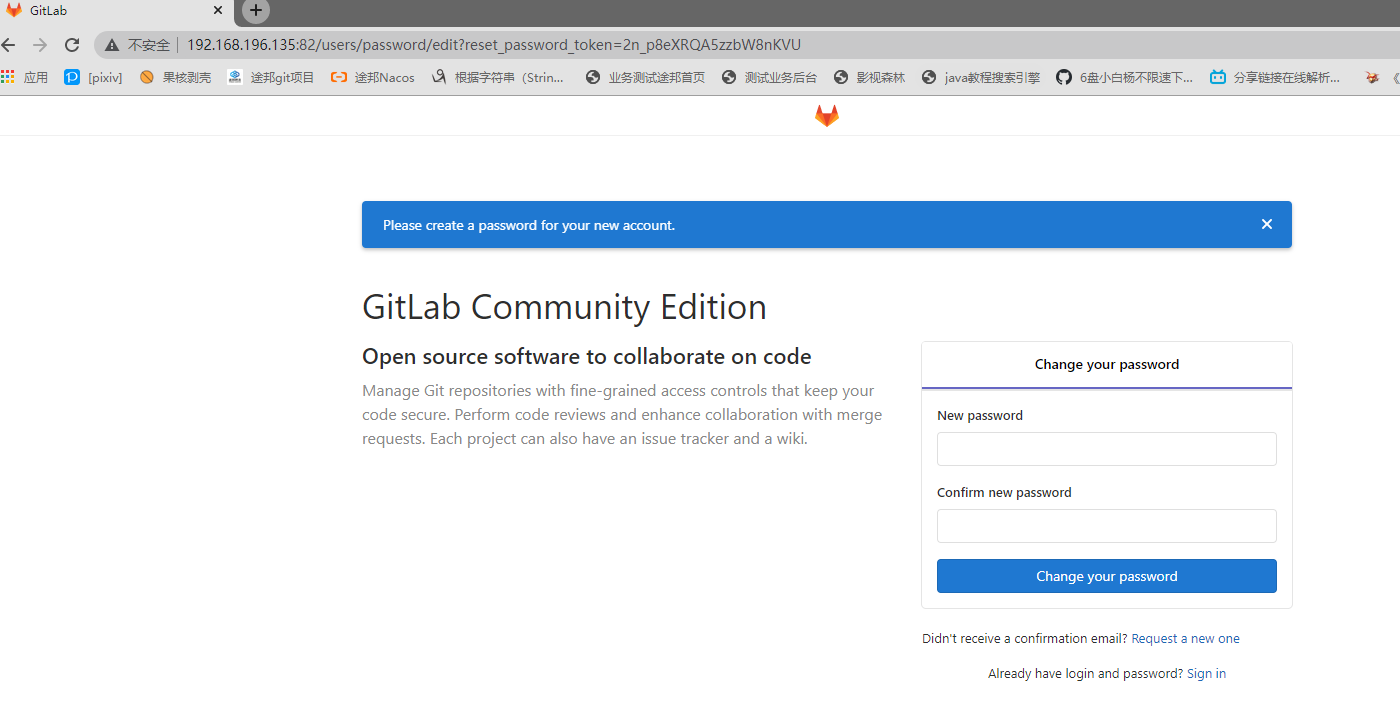The height and width of the screenshot is (725, 1400).
Task: Click the address bar URL
Action: tap(494, 45)
